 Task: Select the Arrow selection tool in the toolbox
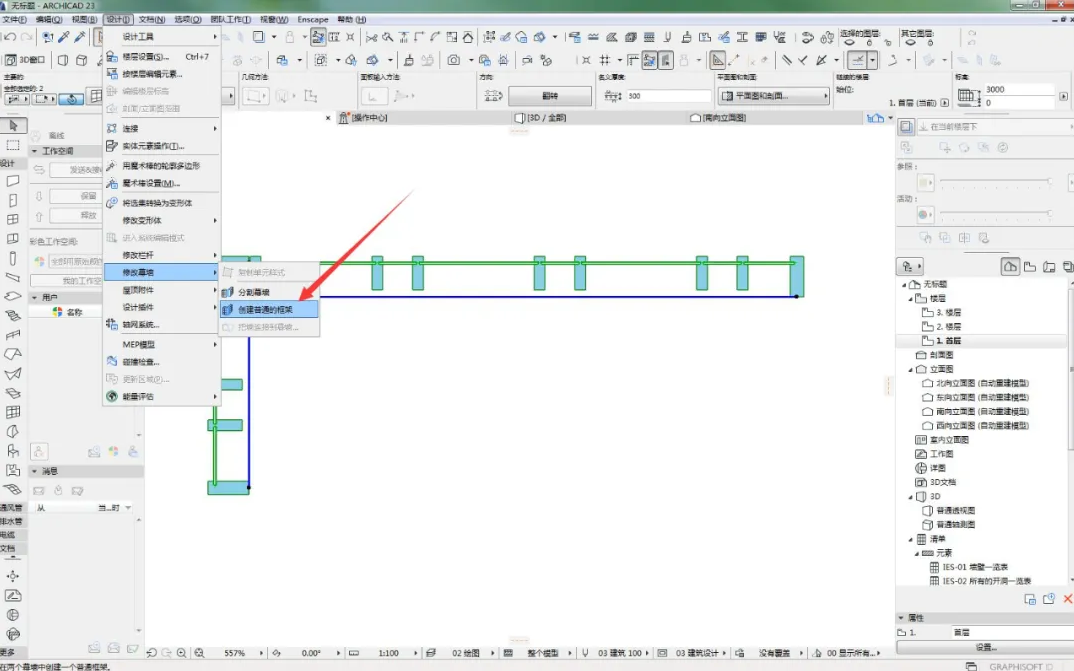click(x=13, y=125)
